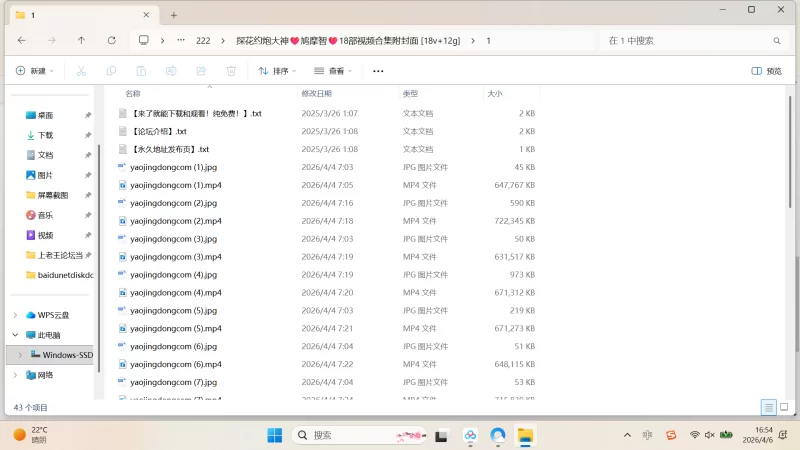The width and height of the screenshot is (800, 450).
Task: Click the 在 1 中搜索 search box
Action: [x=690, y=40]
